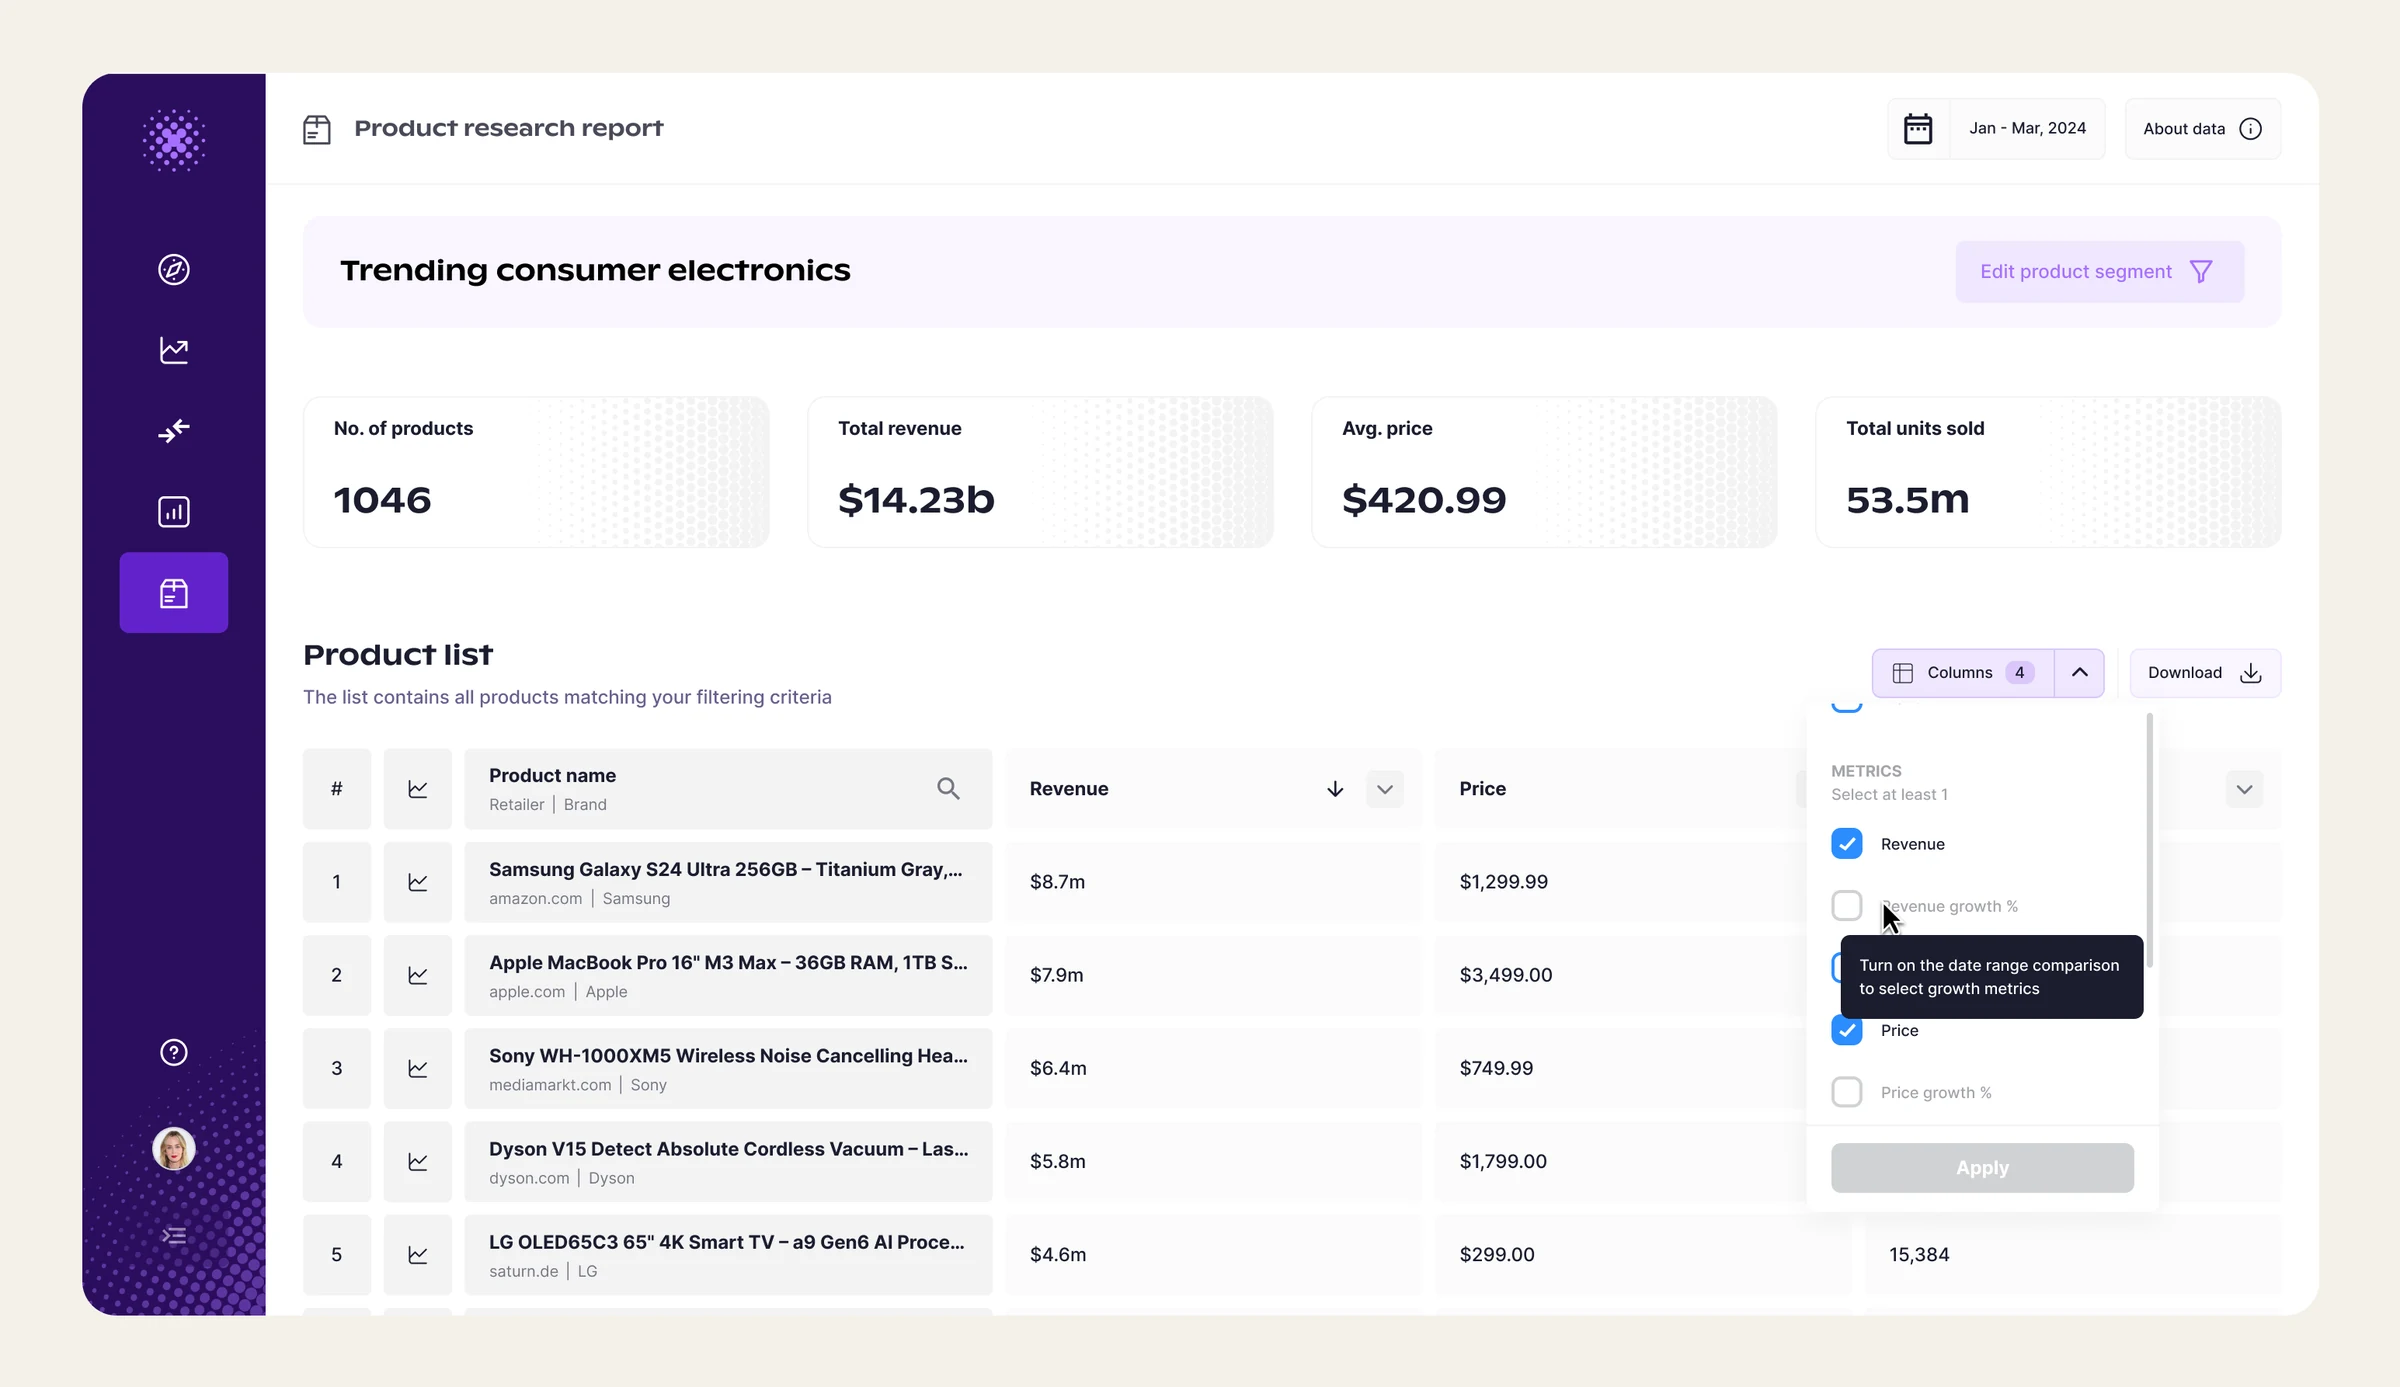Open the bar chart sidebar icon
This screenshot has height=1387, width=2400.
[174, 512]
